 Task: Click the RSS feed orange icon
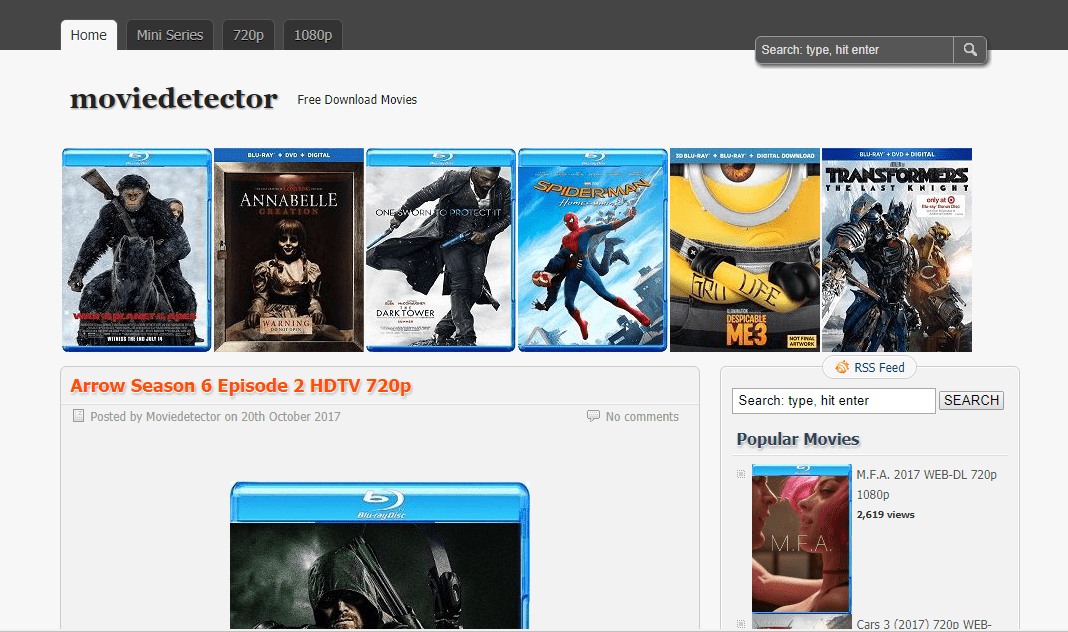(x=842, y=367)
